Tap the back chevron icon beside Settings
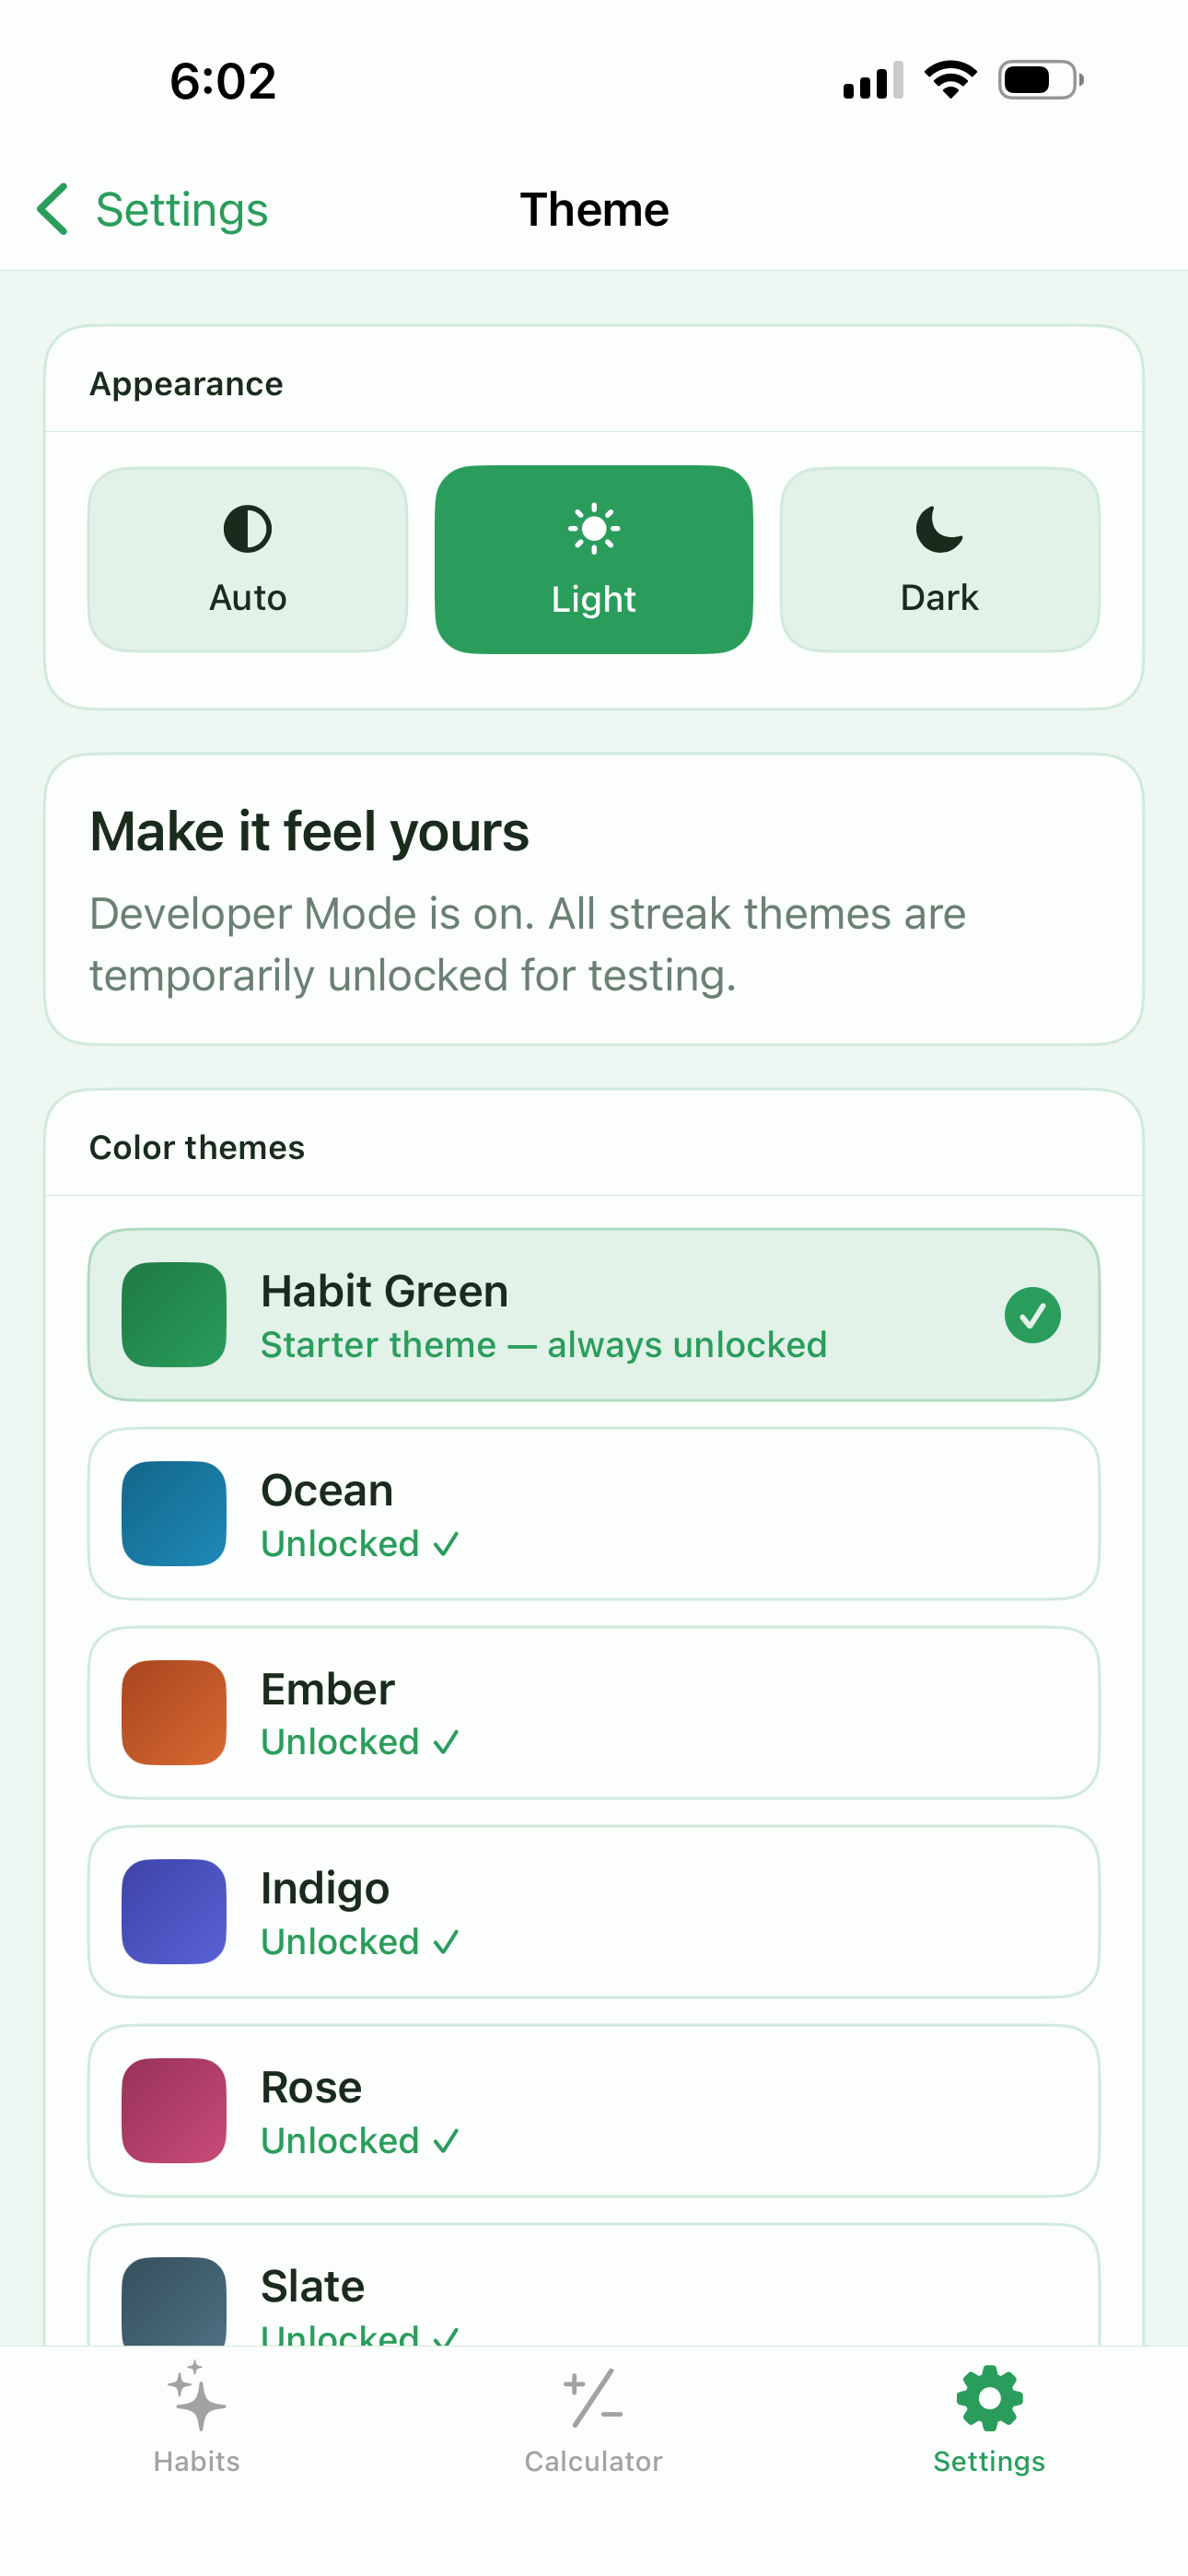 (x=52, y=209)
